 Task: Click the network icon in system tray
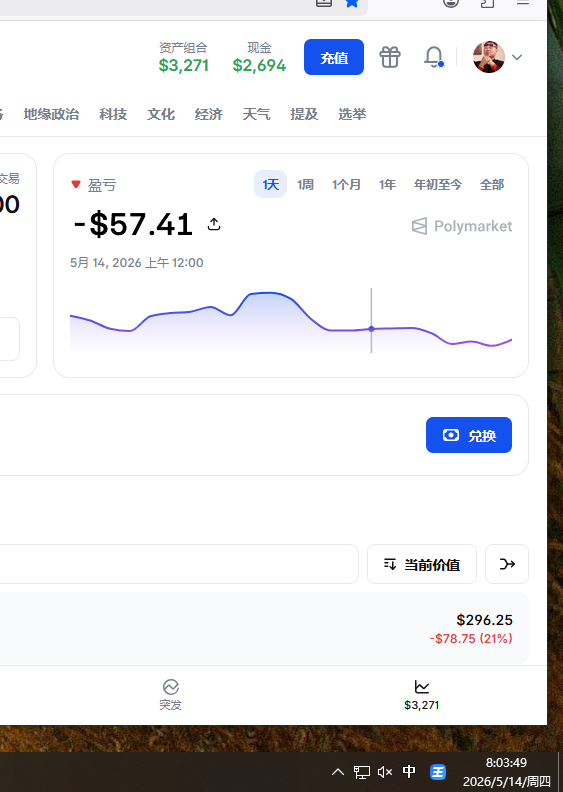coord(362,772)
